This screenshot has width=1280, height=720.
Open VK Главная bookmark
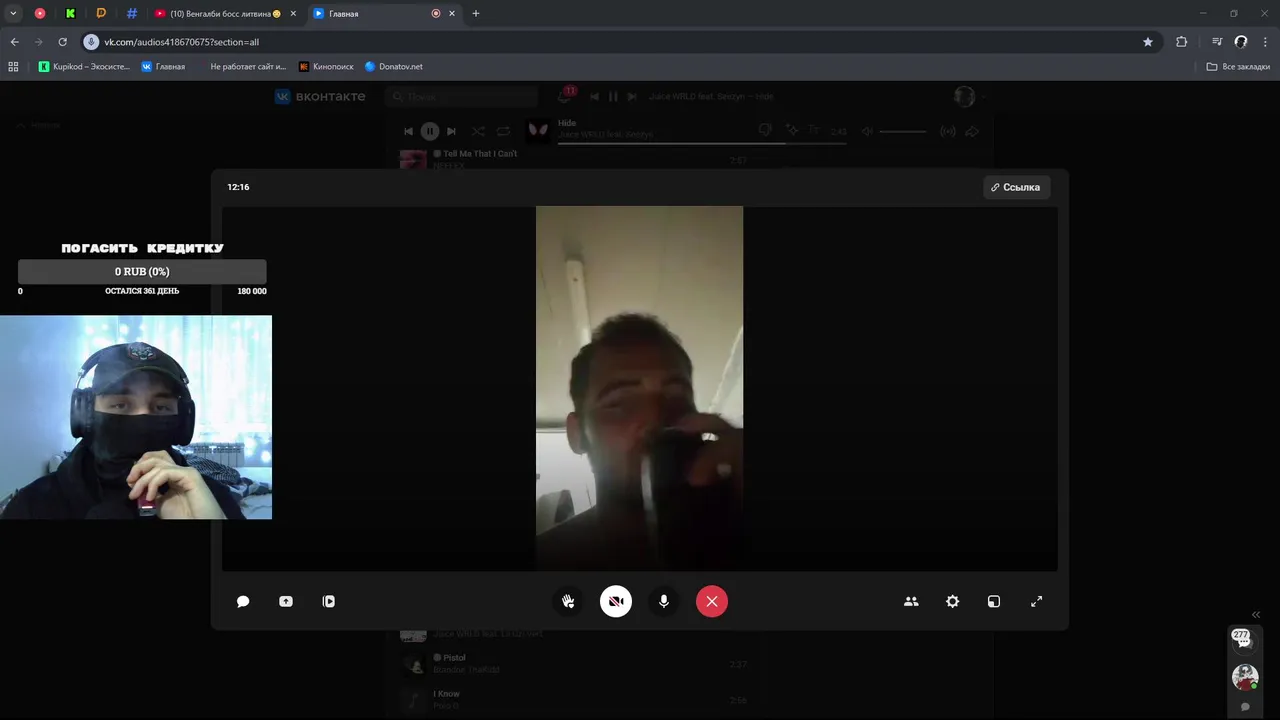[163, 66]
